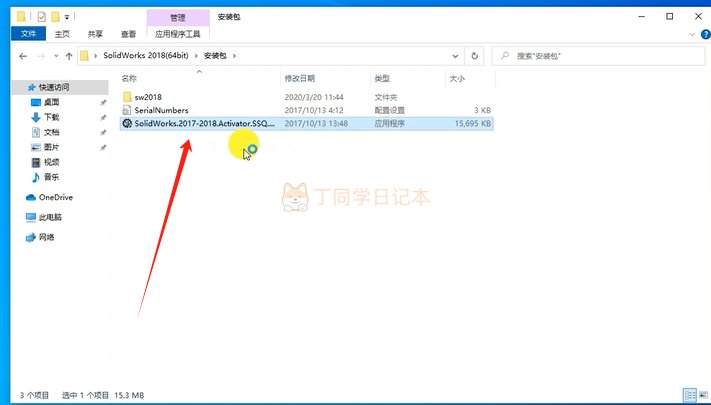Open the quick access toolbar customize dropdown
Viewport: 711px width, 405px height.
[67, 17]
